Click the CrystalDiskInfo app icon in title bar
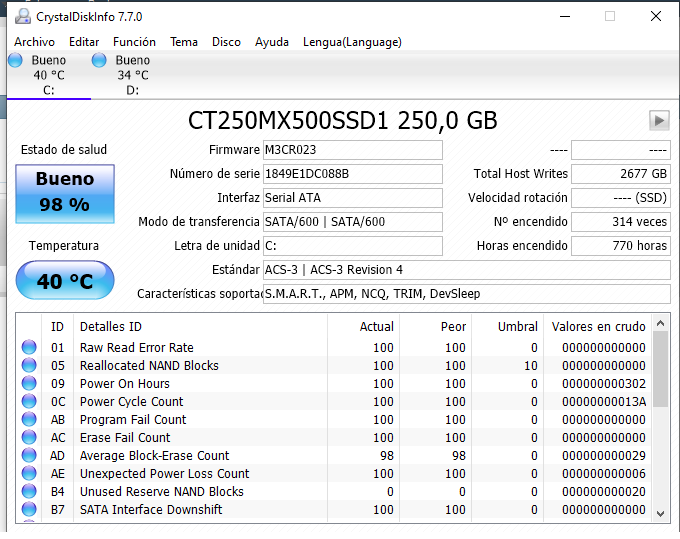 (23, 16)
